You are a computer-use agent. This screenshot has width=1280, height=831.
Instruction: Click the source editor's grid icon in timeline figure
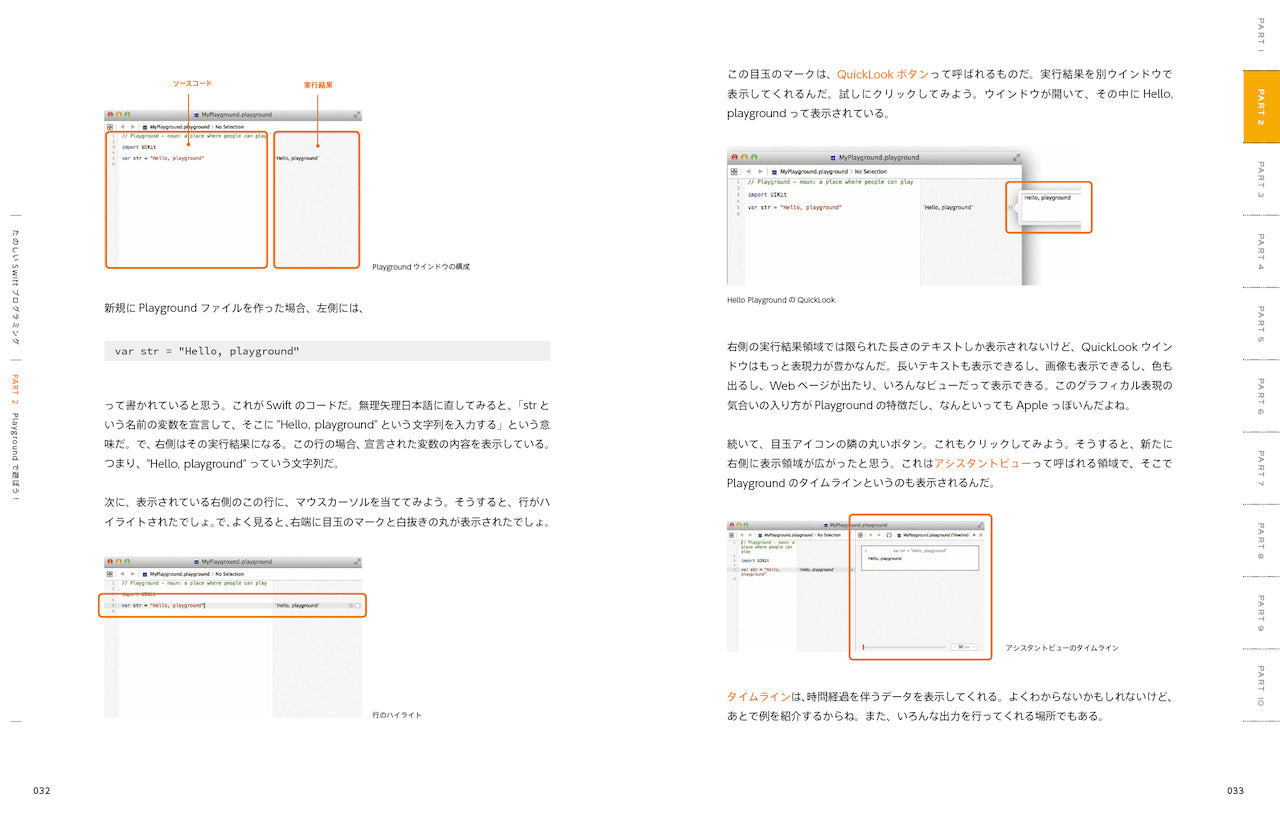pyautogui.click(x=731, y=535)
